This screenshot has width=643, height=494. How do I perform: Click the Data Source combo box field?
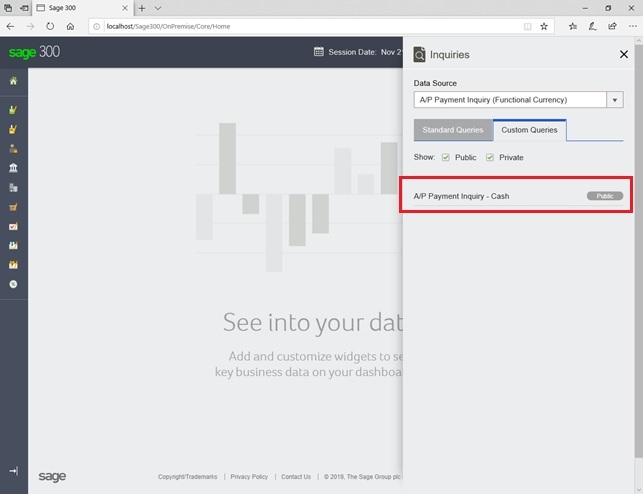(510, 100)
